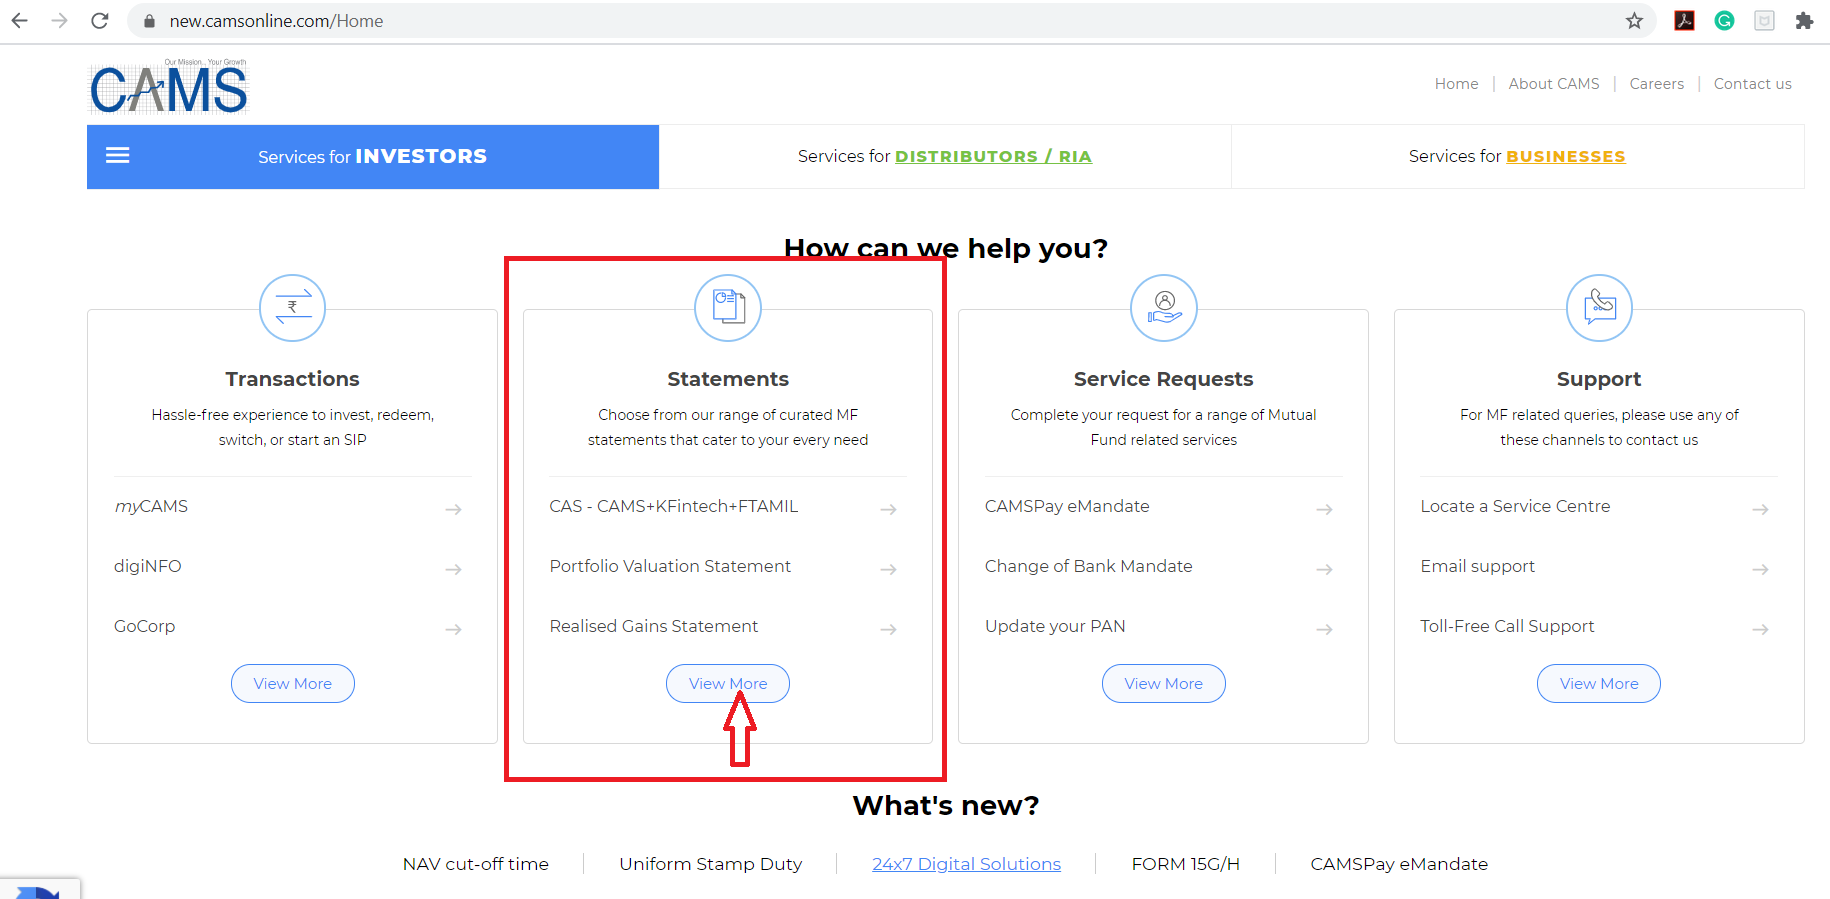This screenshot has width=1830, height=899.
Task: Click the CAMS logo
Action: (x=169, y=88)
